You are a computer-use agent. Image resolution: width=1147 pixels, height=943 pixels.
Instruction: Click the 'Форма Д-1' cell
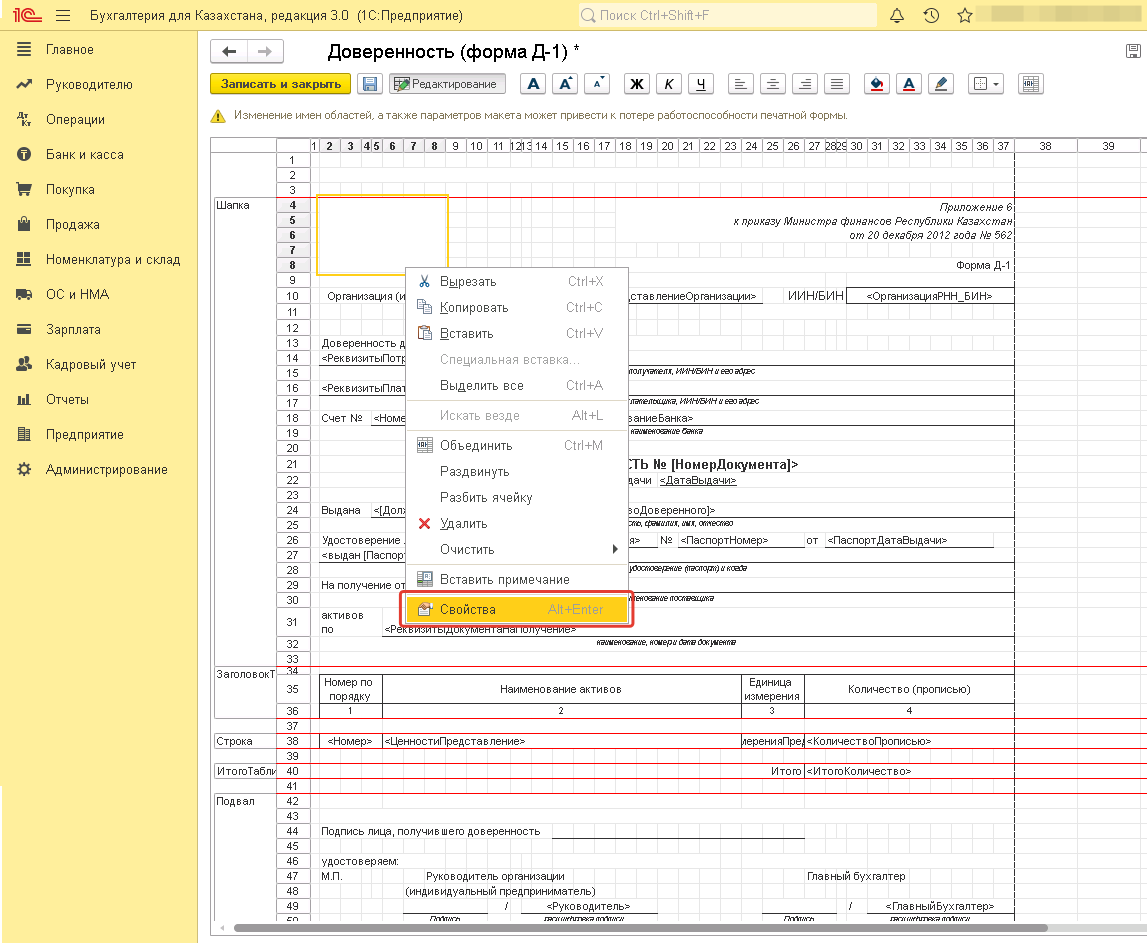coord(983,265)
